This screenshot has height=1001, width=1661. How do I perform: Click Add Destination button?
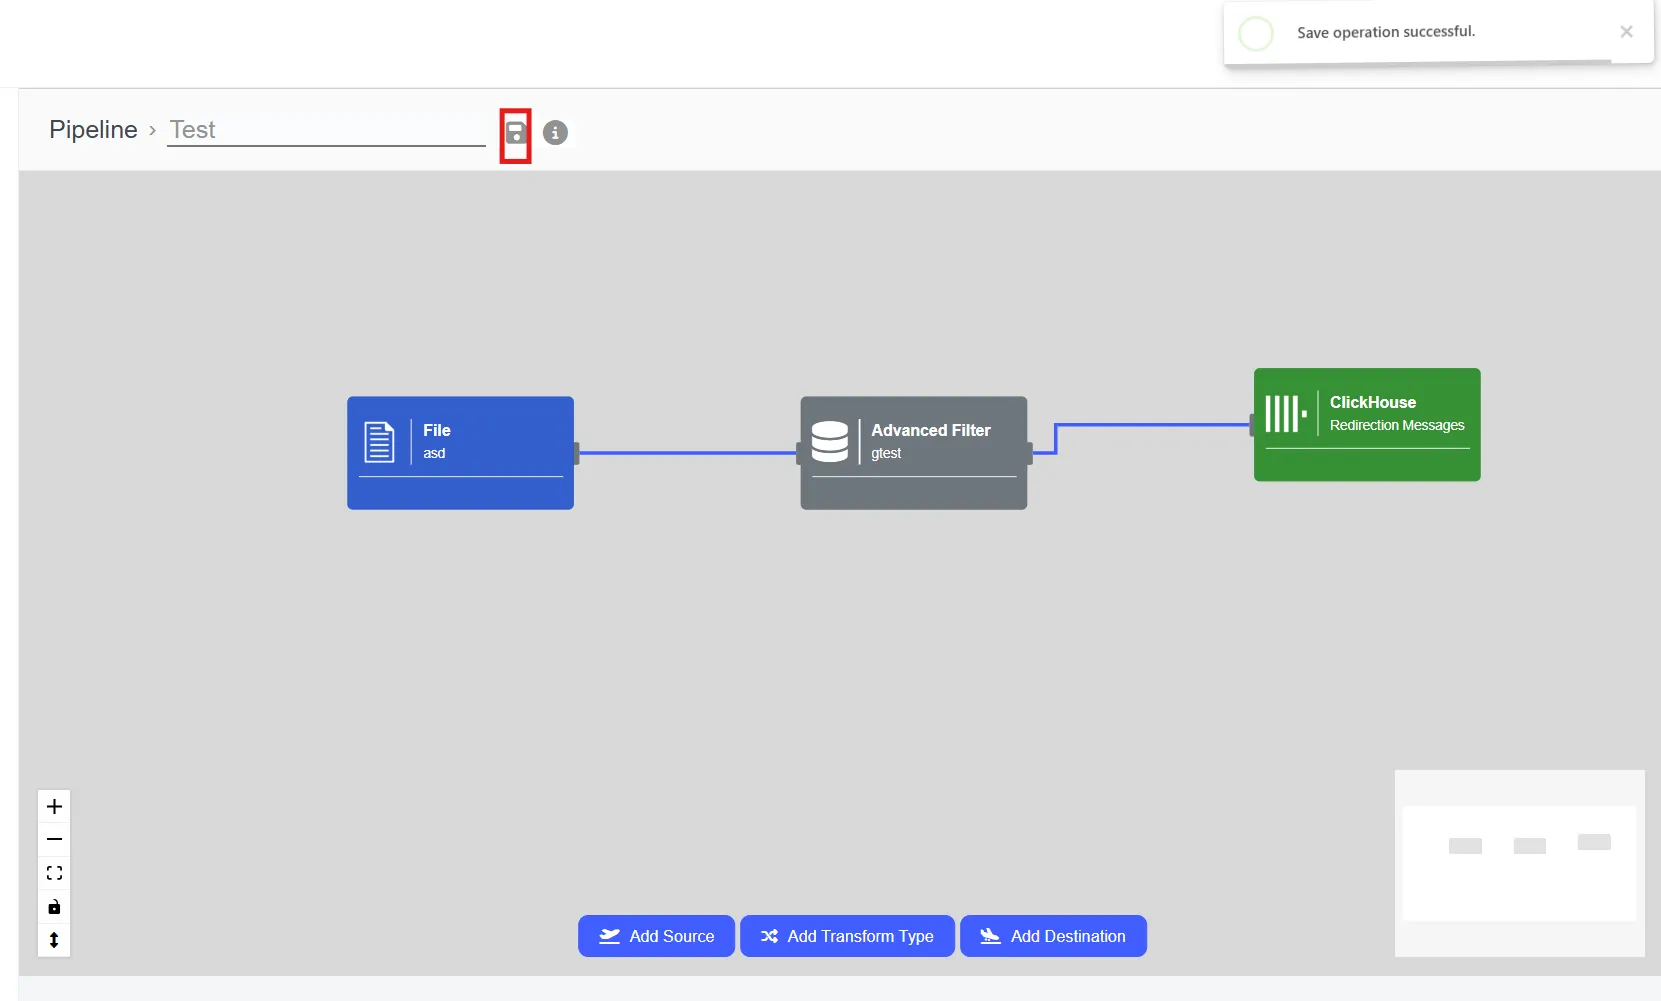coord(1053,936)
